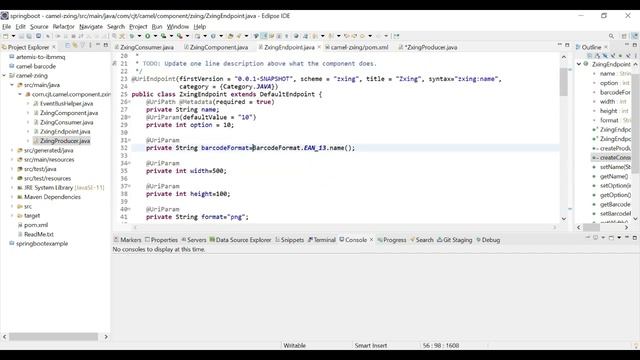The height and width of the screenshot is (360, 640).
Task: Click the filter icon in Project Explorer toolbar
Action: tap(82, 45)
